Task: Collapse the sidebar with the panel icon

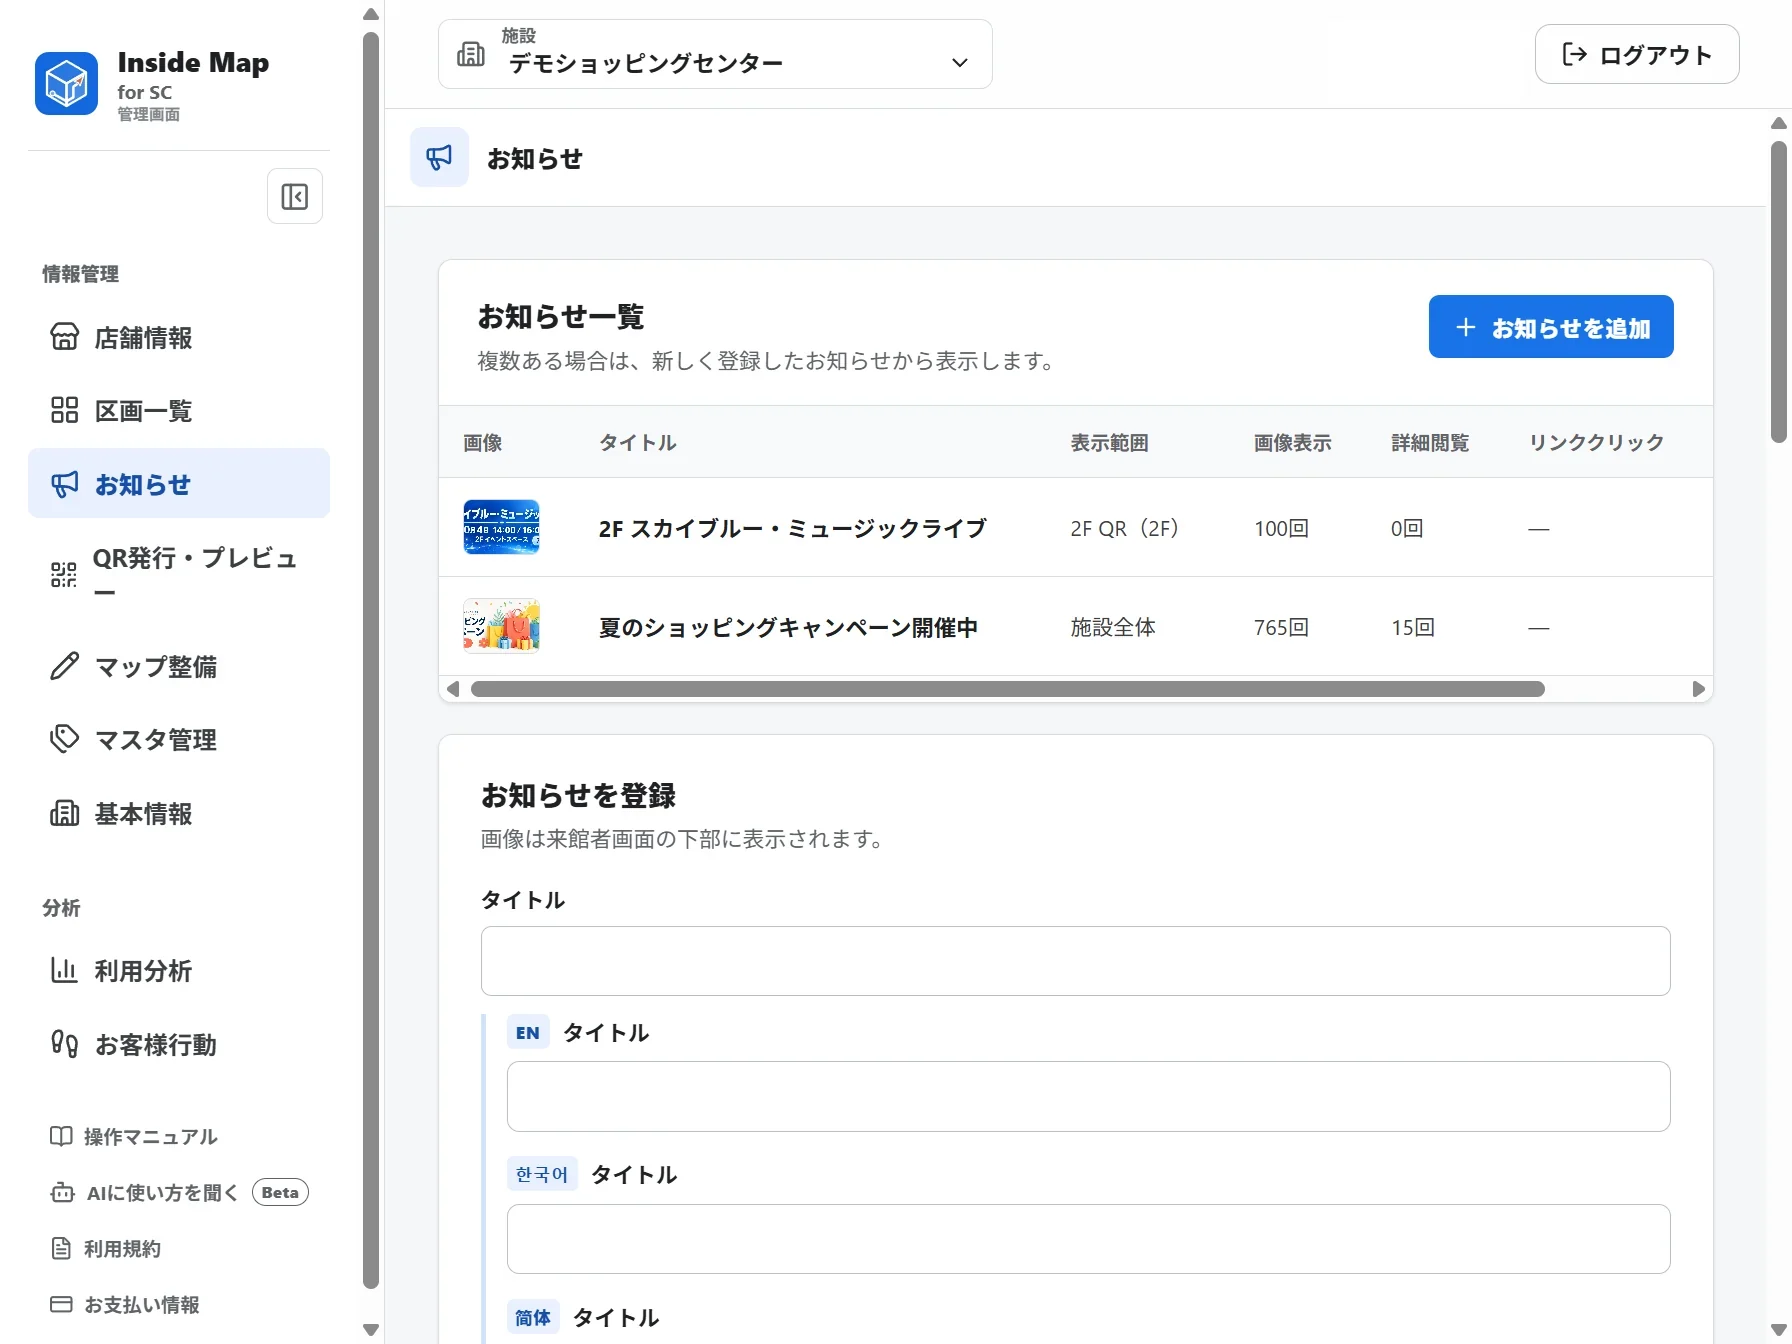Action: click(295, 197)
